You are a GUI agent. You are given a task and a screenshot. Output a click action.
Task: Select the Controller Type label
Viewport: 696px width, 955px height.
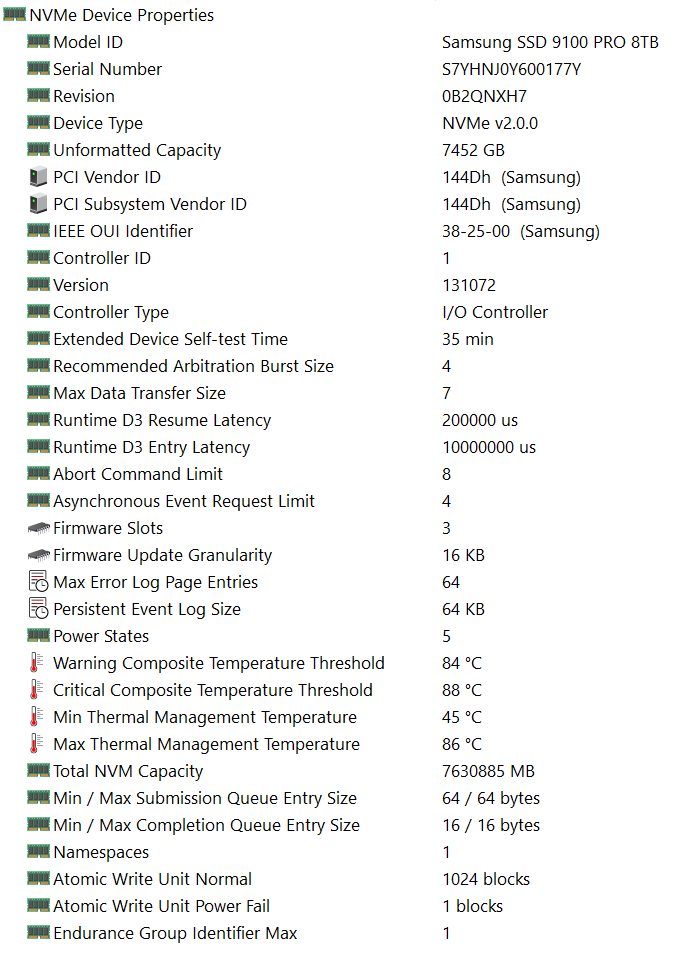click(111, 312)
